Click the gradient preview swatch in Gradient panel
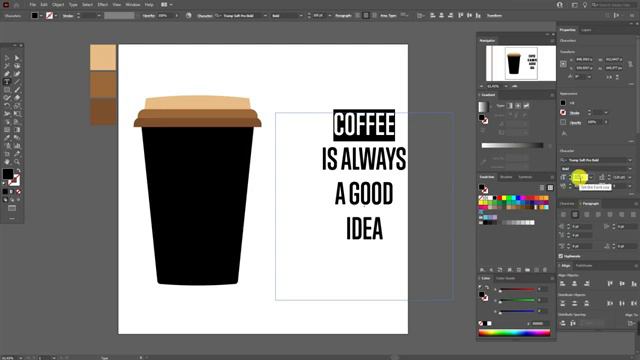This screenshot has width=640, height=360. coord(483,107)
